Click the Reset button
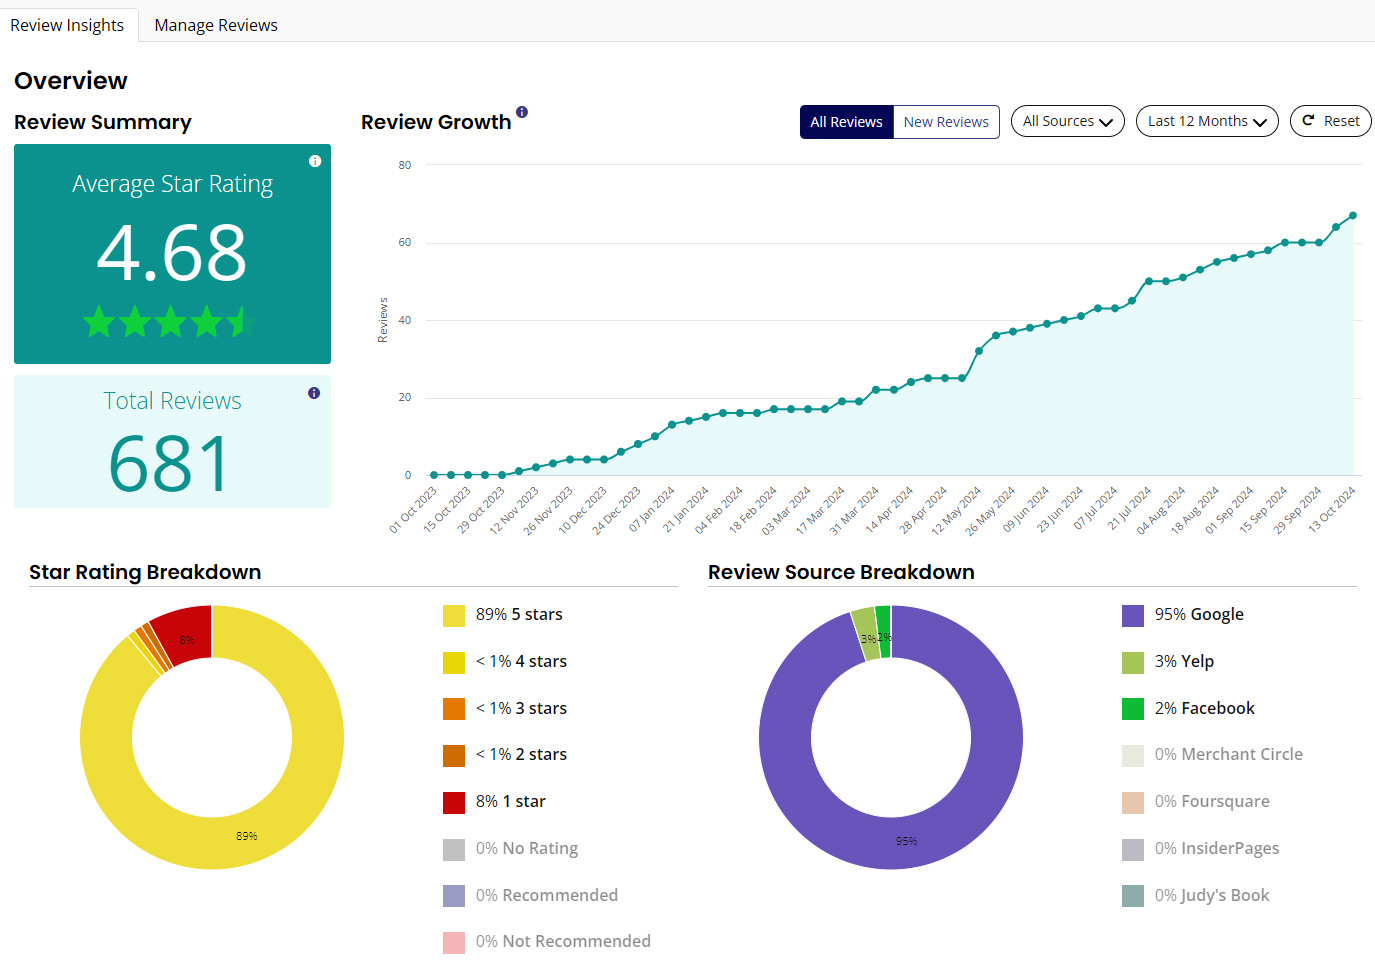The height and width of the screenshot is (969, 1375). 1331,121
